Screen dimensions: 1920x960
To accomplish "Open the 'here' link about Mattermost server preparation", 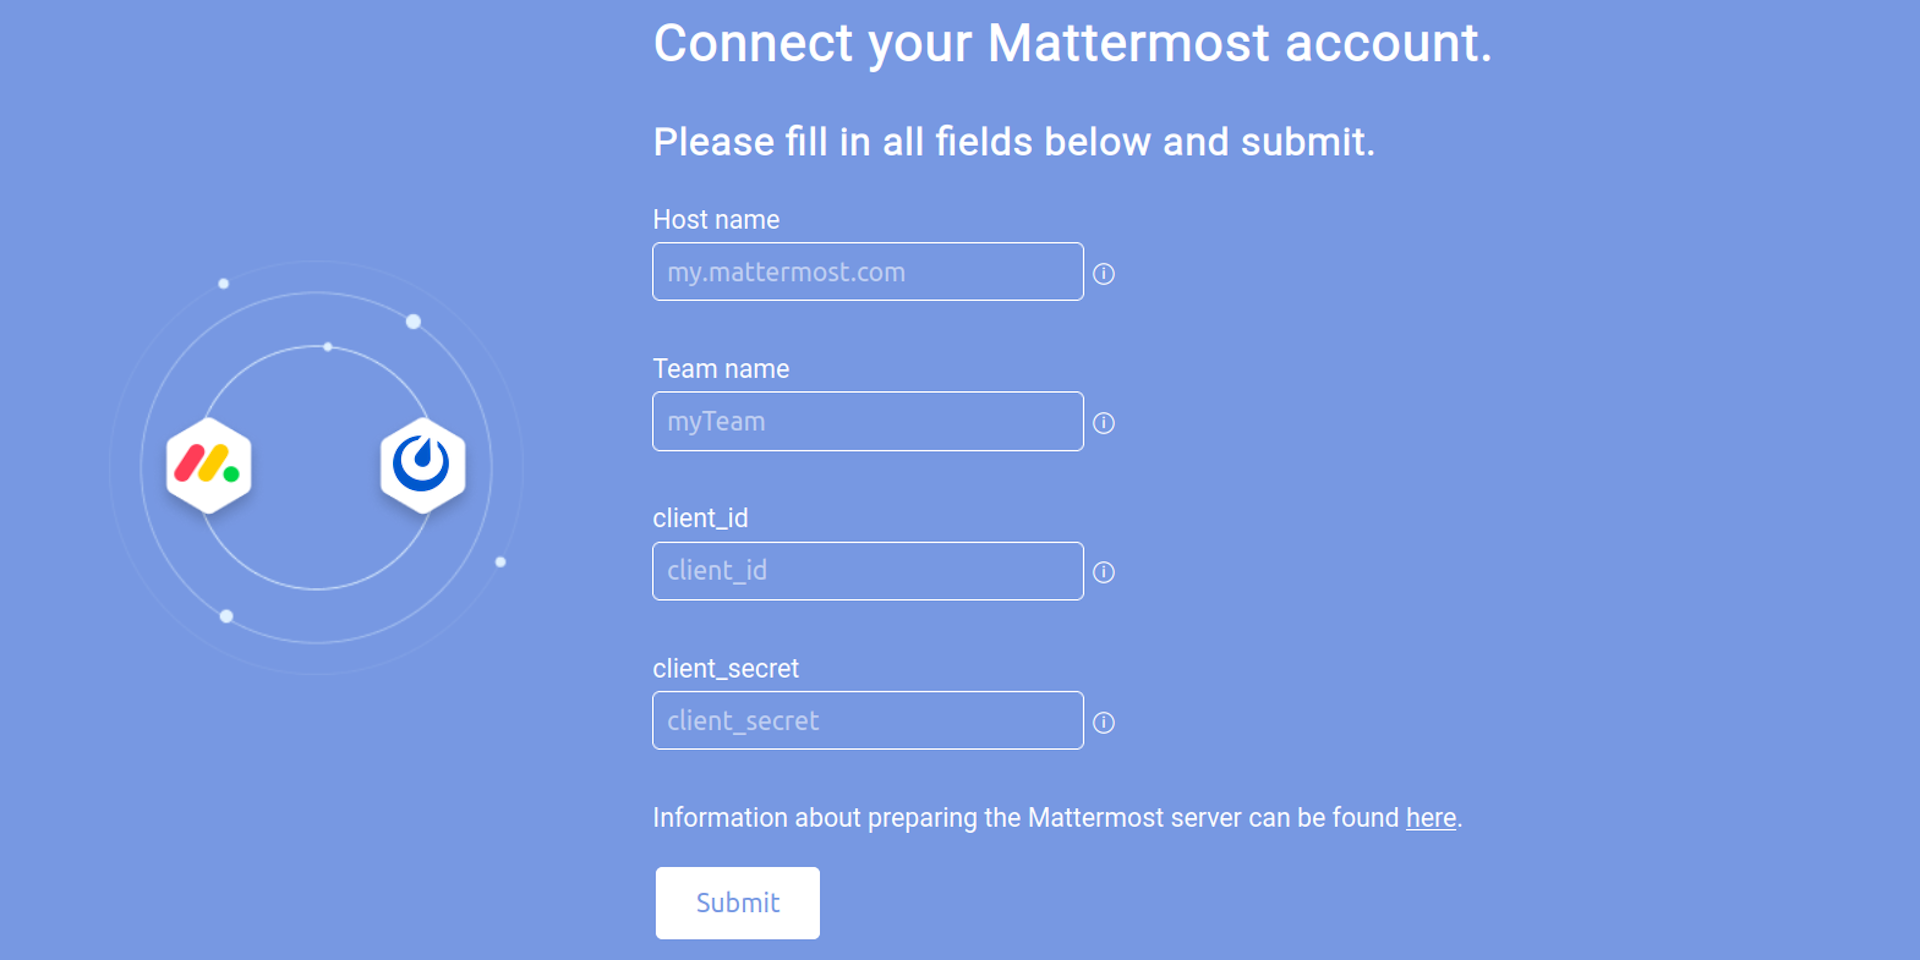I will coord(1430,818).
